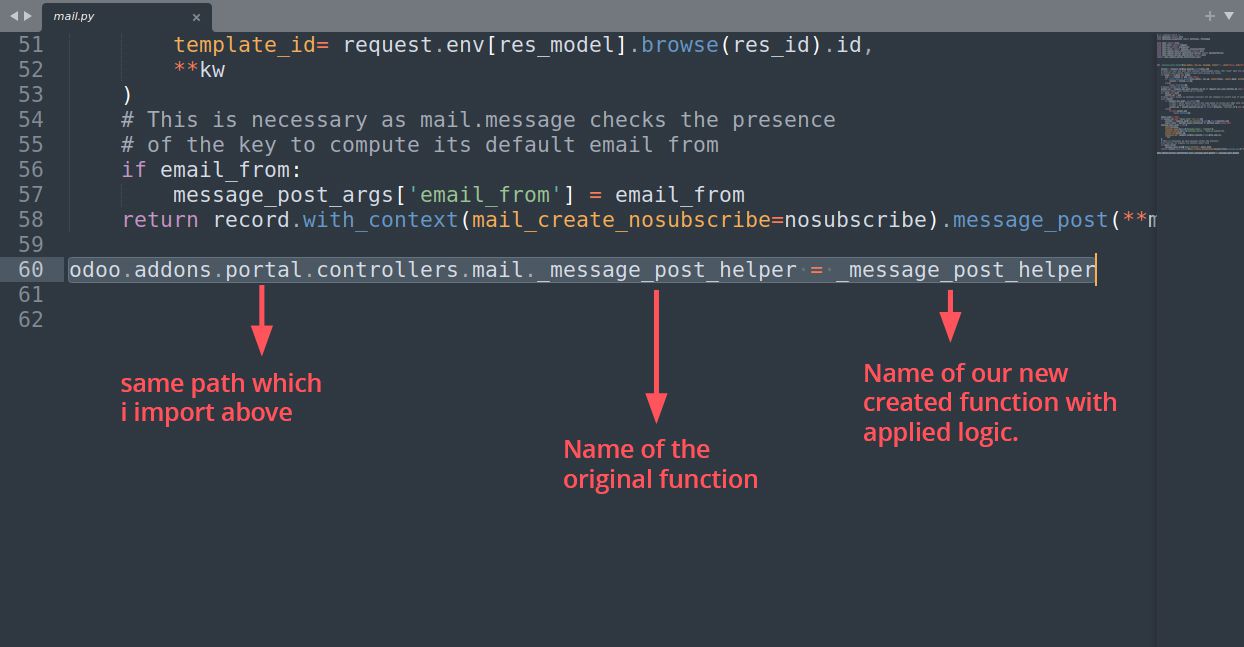The height and width of the screenshot is (647, 1244).
Task: Click line number 54 in the gutter
Action: pyautogui.click(x=31, y=120)
